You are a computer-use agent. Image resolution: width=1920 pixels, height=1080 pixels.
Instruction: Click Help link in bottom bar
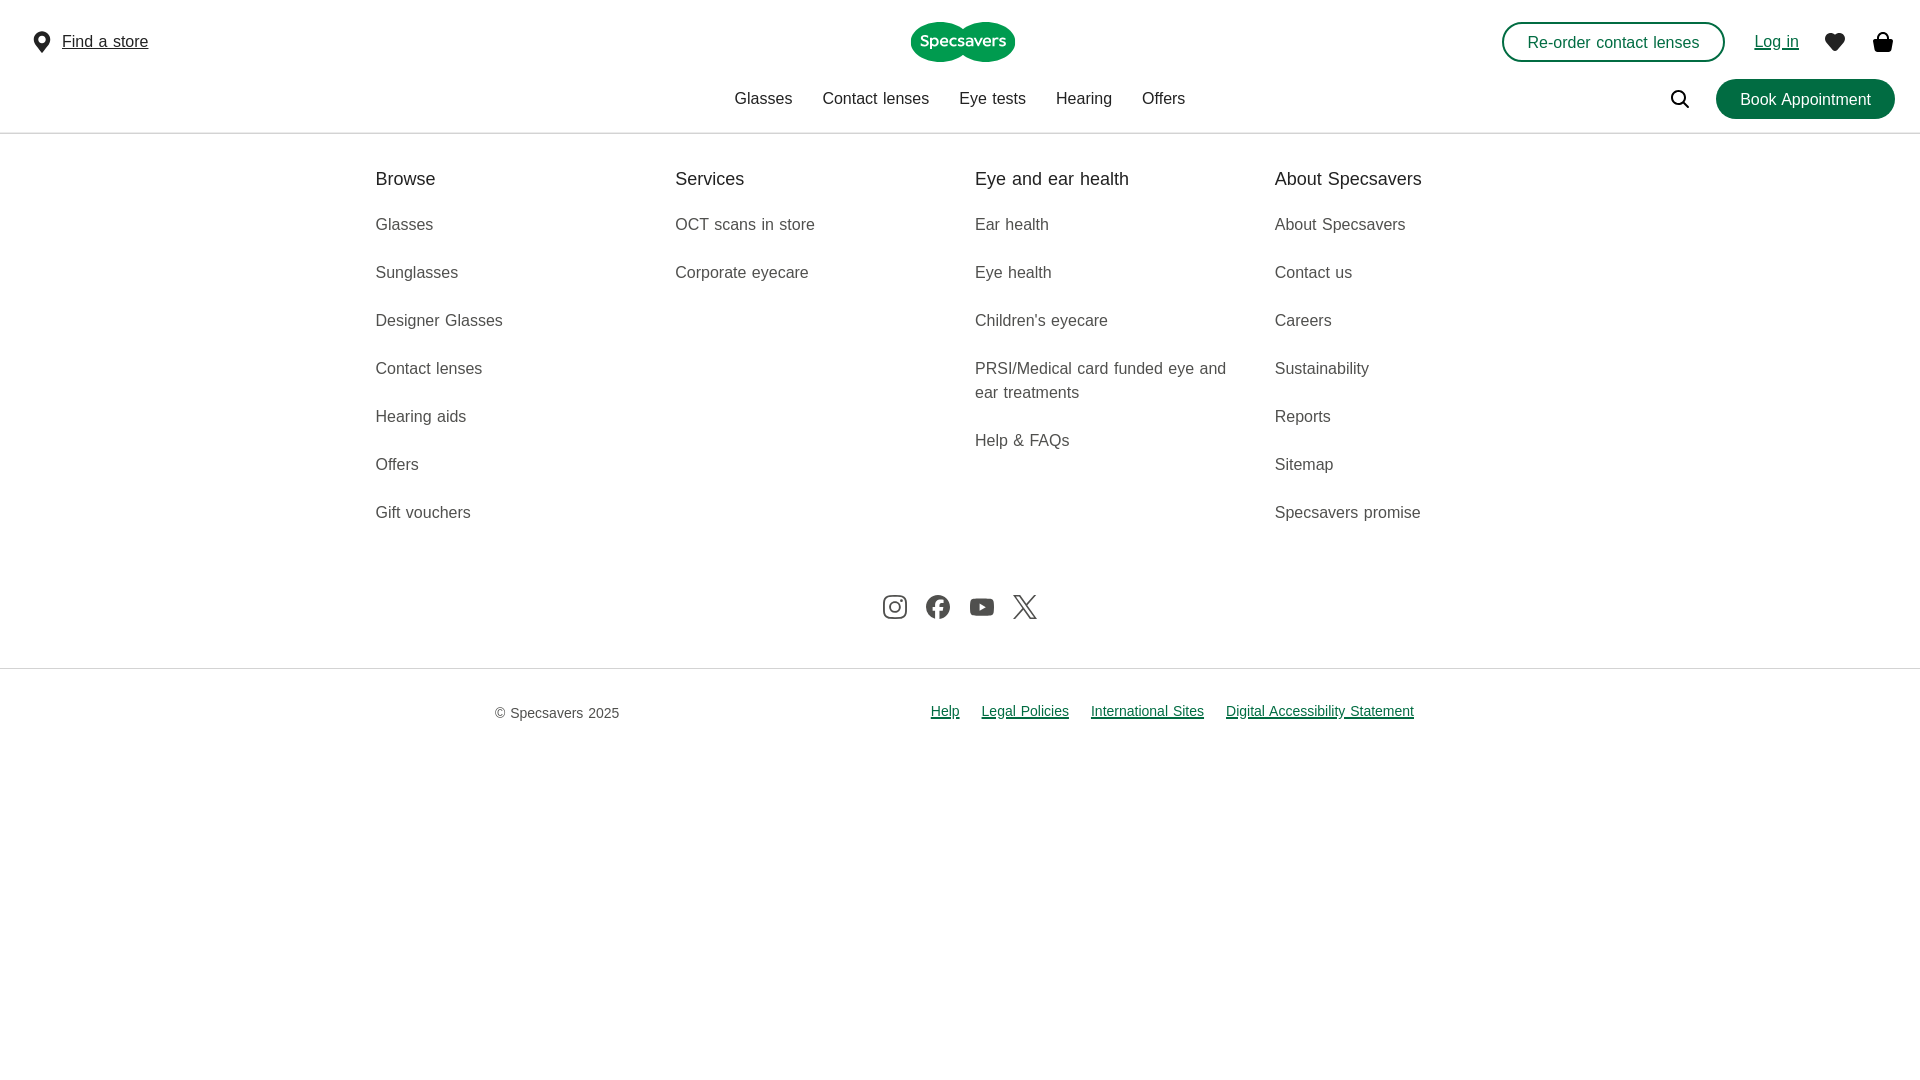[944, 711]
